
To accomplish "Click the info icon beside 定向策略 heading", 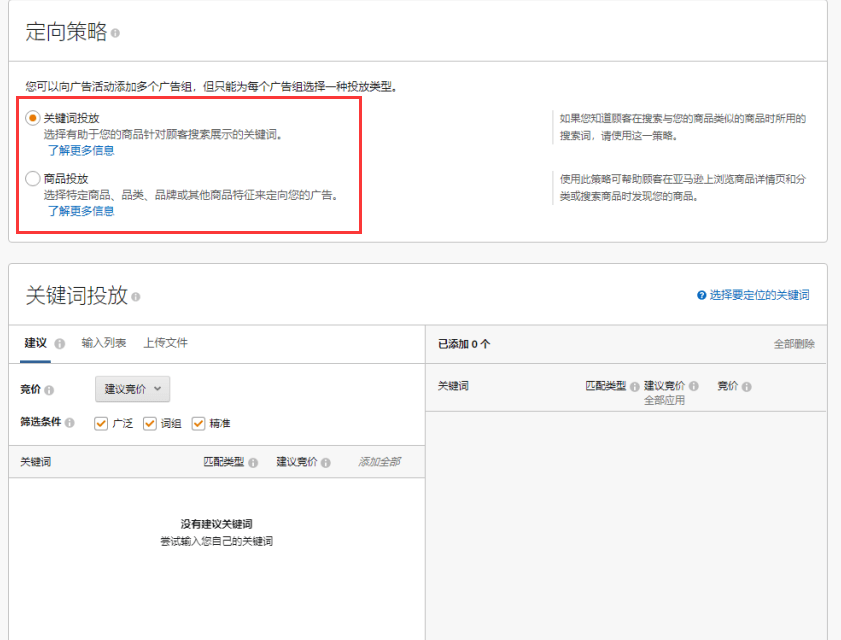I will click(116, 33).
